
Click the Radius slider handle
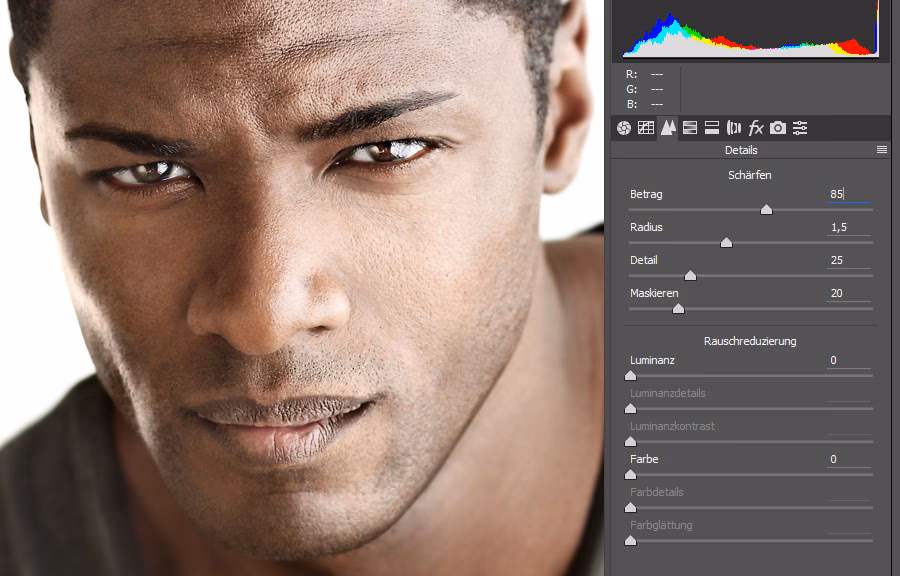(726, 243)
